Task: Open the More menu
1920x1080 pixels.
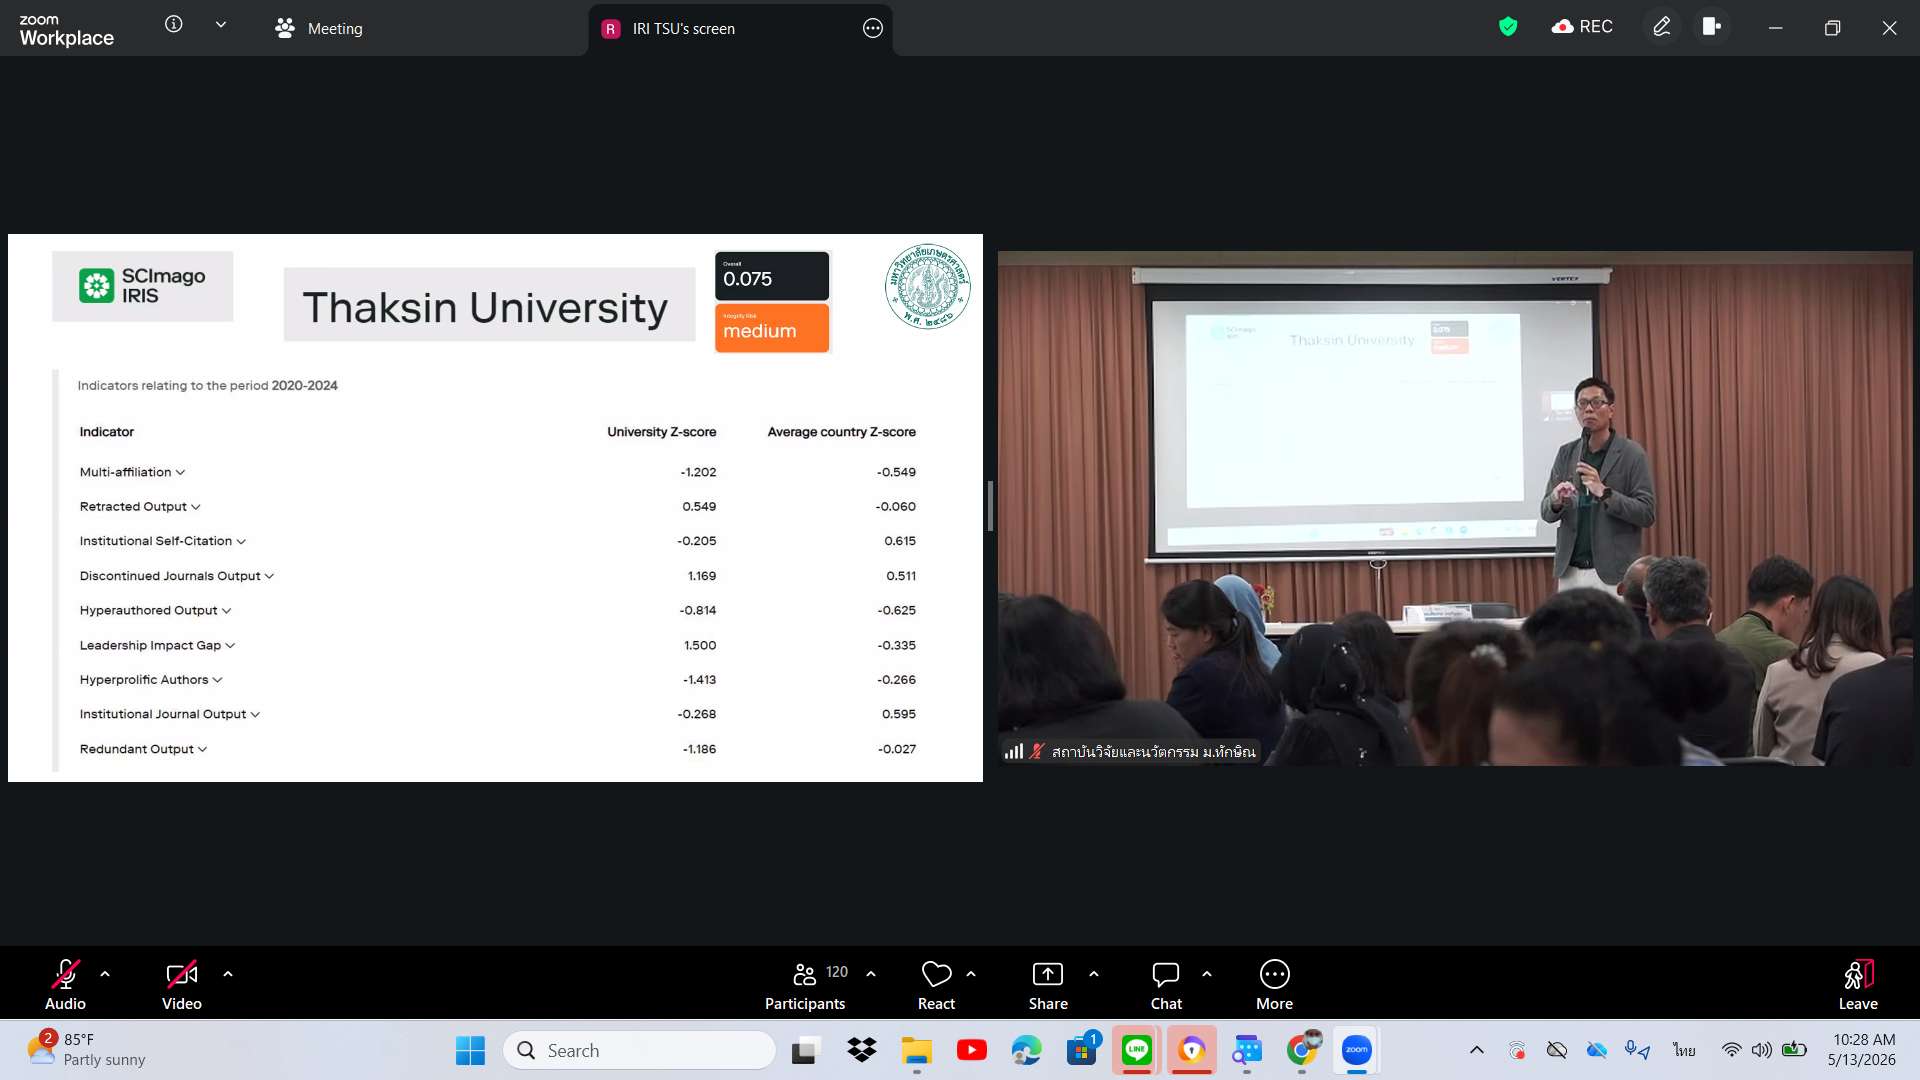Action: tap(1274, 984)
